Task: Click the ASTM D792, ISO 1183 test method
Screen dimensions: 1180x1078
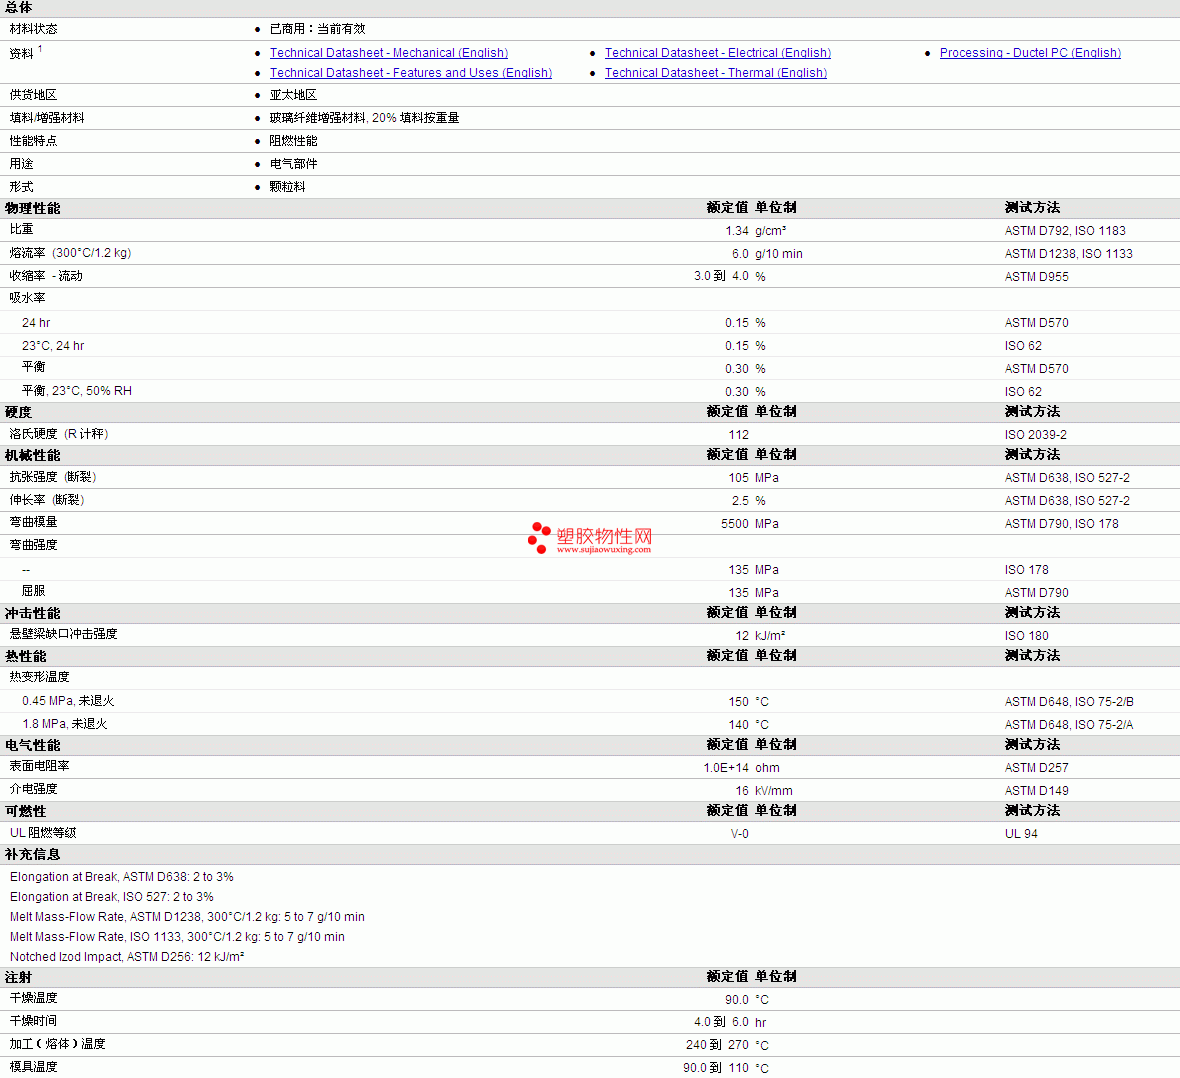Action: pyautogui.click(x=1065, y=231)
